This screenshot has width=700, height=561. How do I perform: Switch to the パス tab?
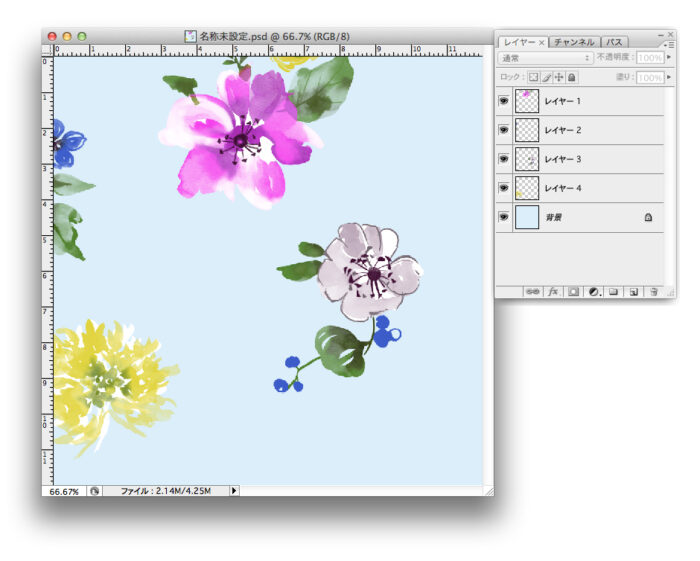click(614, 42)
